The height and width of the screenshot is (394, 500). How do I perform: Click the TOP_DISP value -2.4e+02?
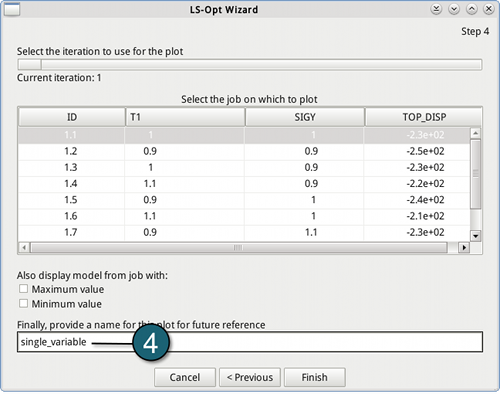[x=425, y=200]
